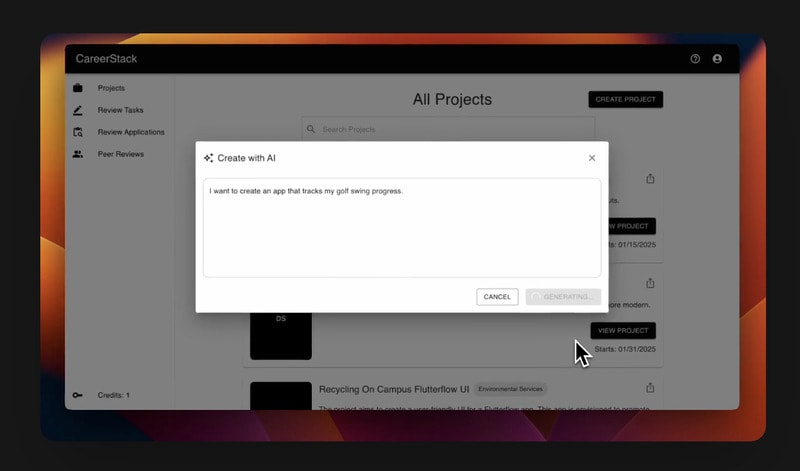Click the Review Applications sidebar icon
The height and width of the screenshot is (471, 800).
(78, 132)
